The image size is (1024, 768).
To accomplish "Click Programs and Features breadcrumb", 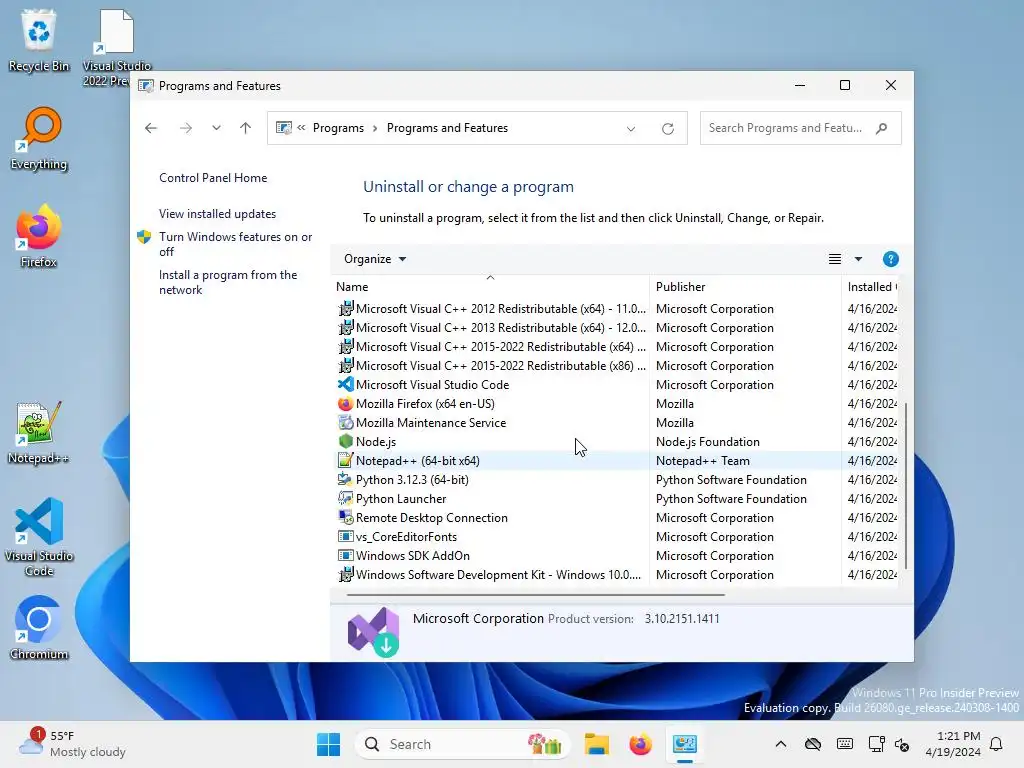I will coord(447,128).
